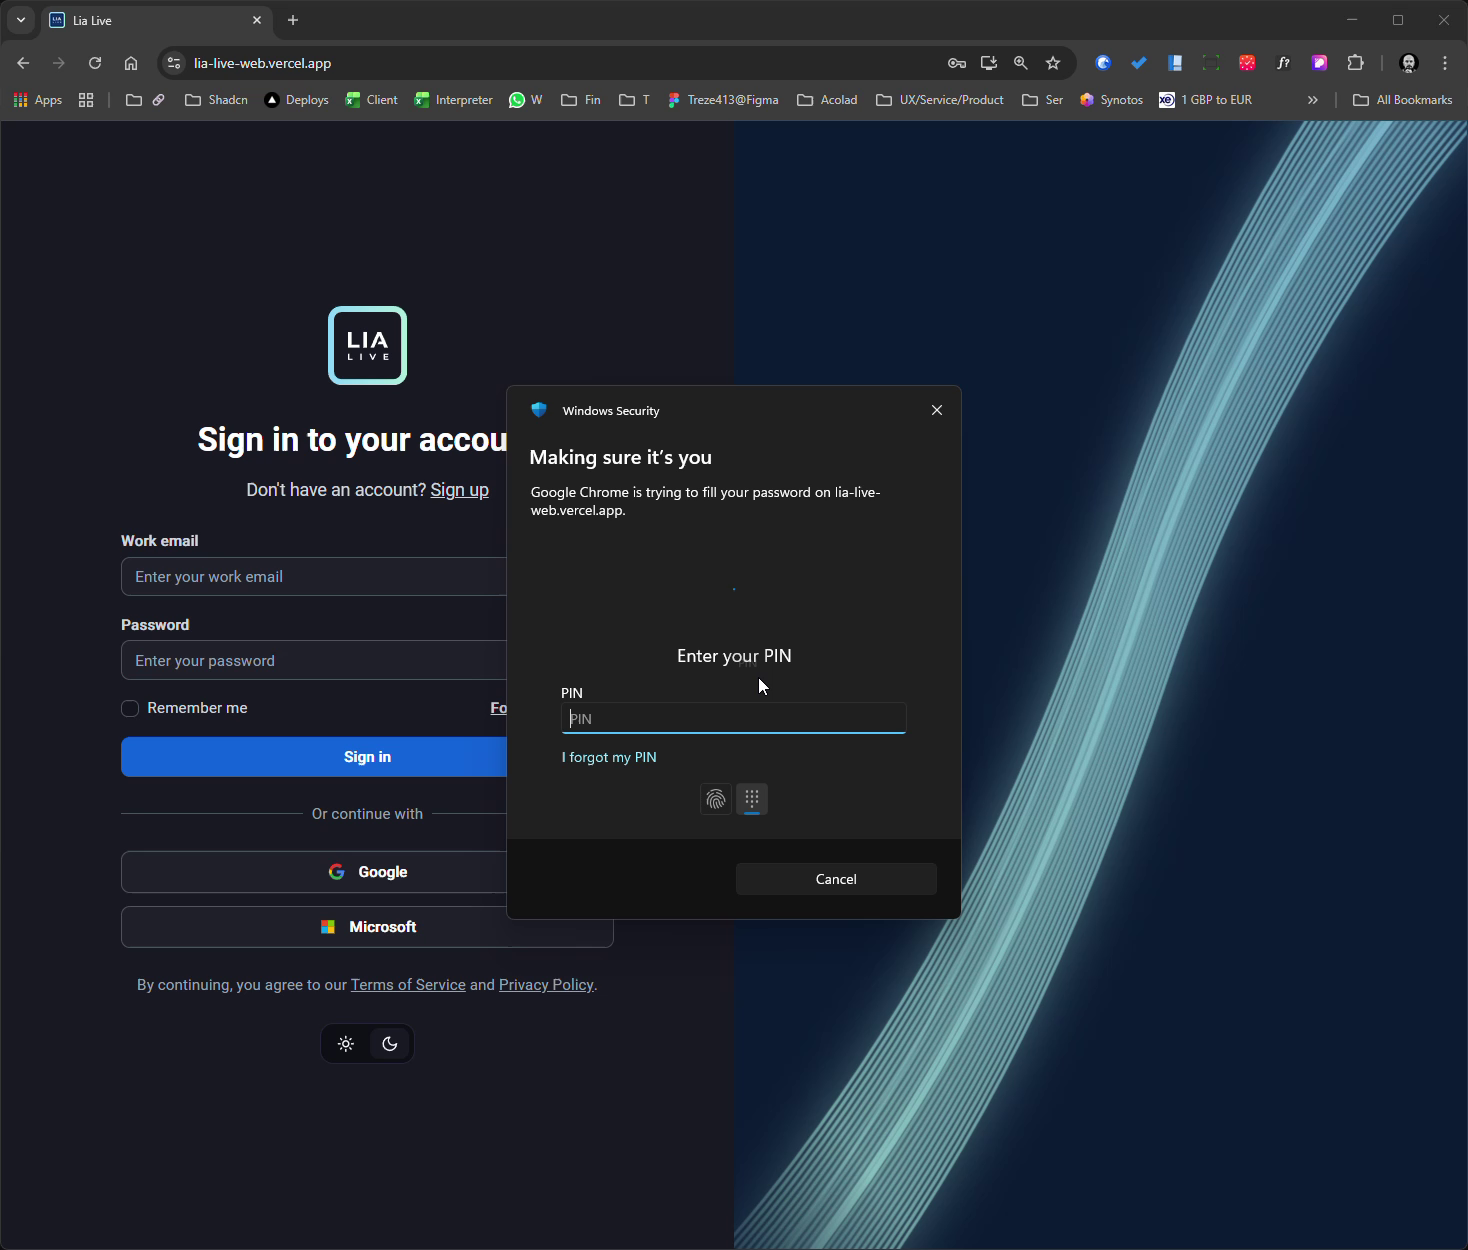Enable light theme with the sun toggle
This screenshot has width=1468, height=1250.
(346, 1043)
